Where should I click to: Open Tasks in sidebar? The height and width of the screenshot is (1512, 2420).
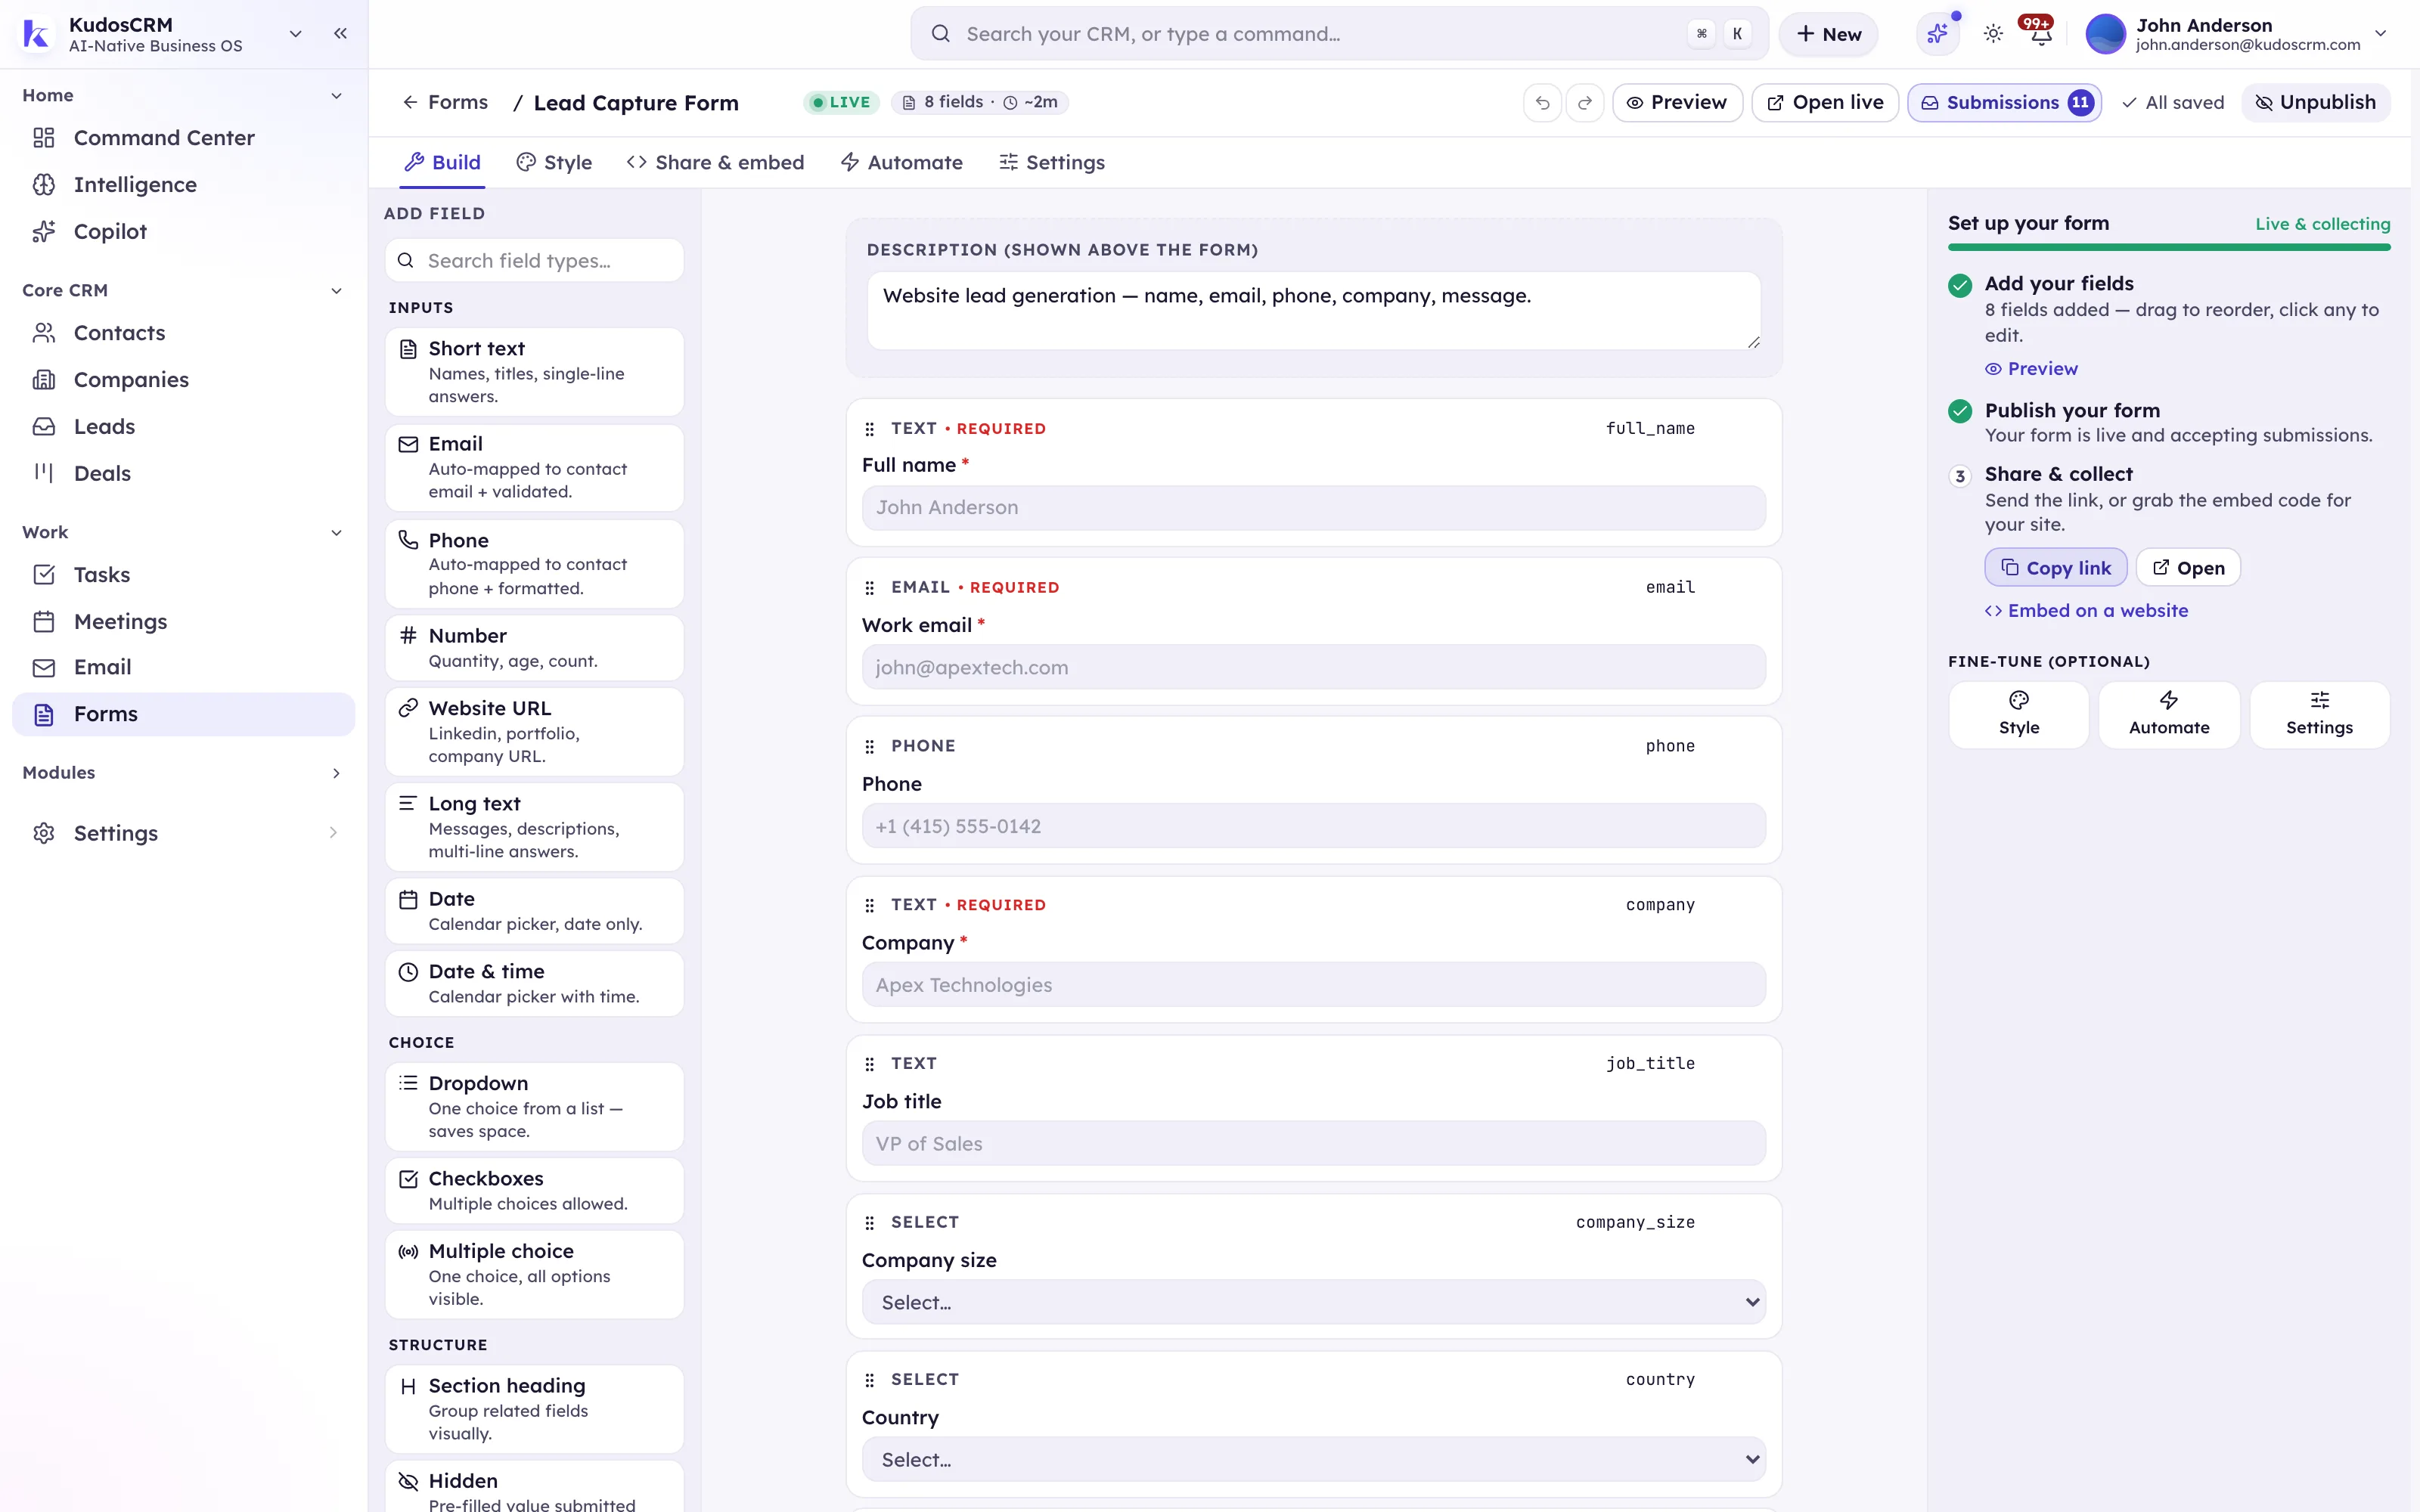(183, 575)
